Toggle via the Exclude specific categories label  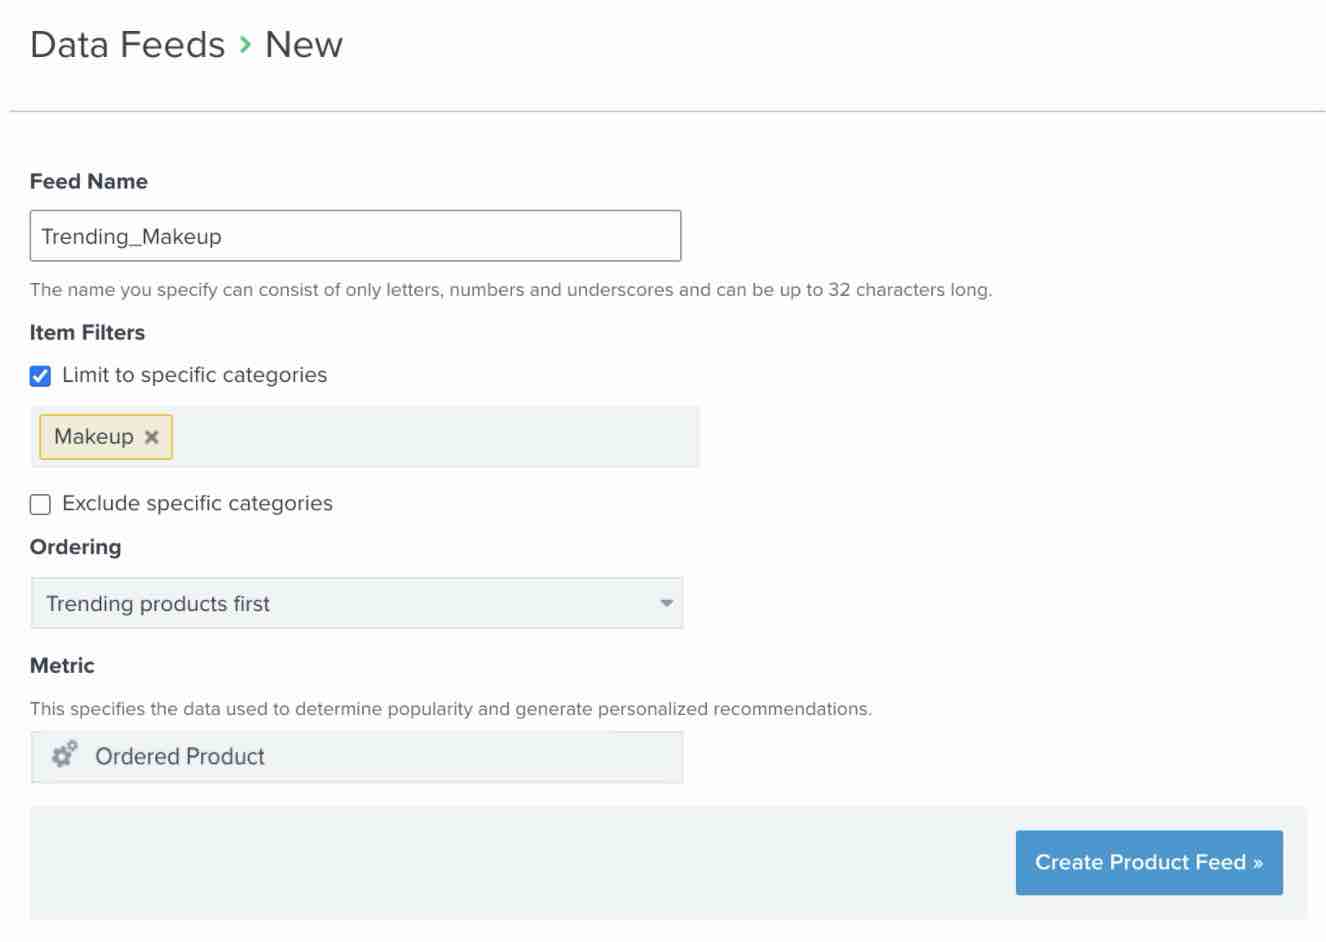click(x=197, y=503)
